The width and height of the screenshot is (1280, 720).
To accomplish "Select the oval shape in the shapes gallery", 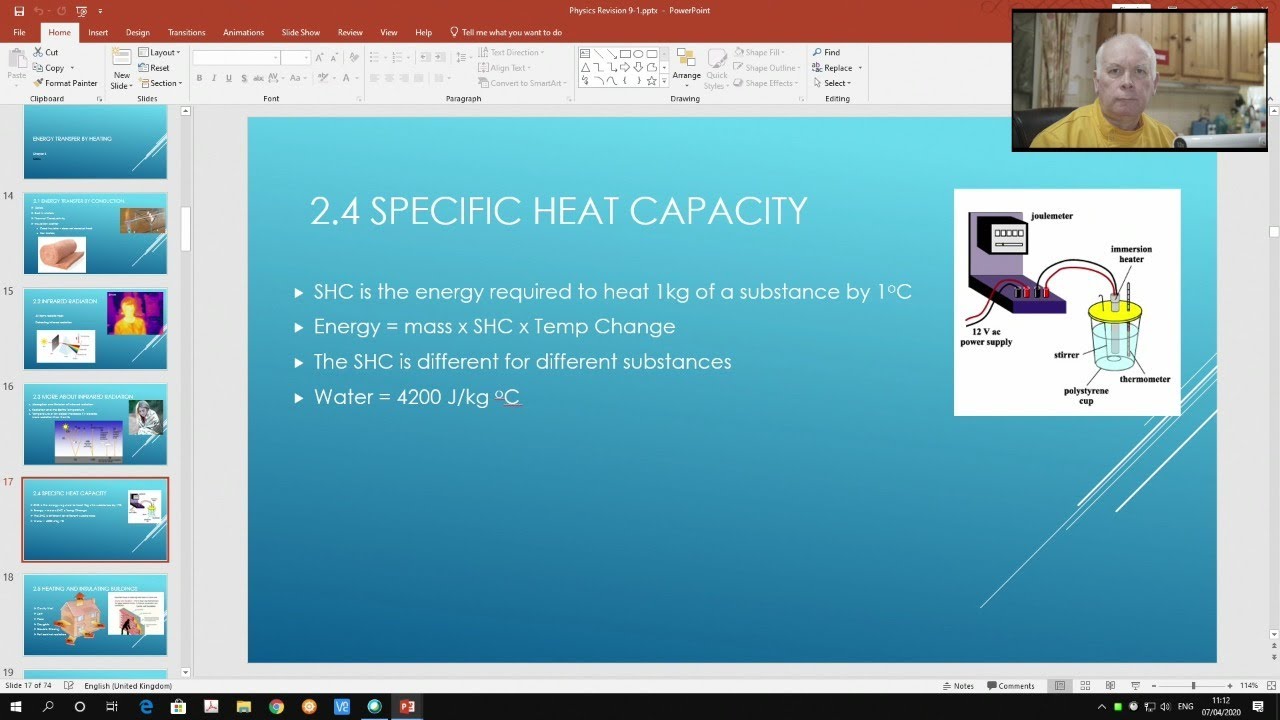I will pyautogui.click(x=638, y=54).
